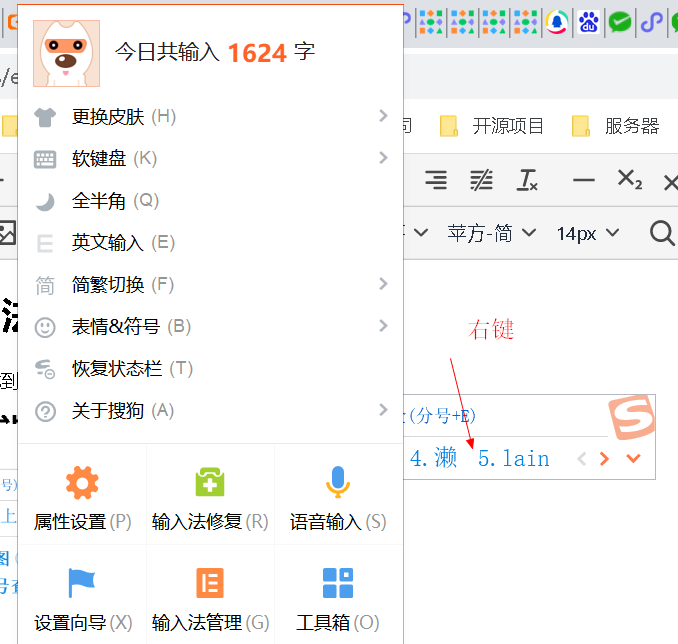The height and width of the screenshot is (644, 678).
Task: Open the circular bell notification icon
Action: tap(557, 22)
